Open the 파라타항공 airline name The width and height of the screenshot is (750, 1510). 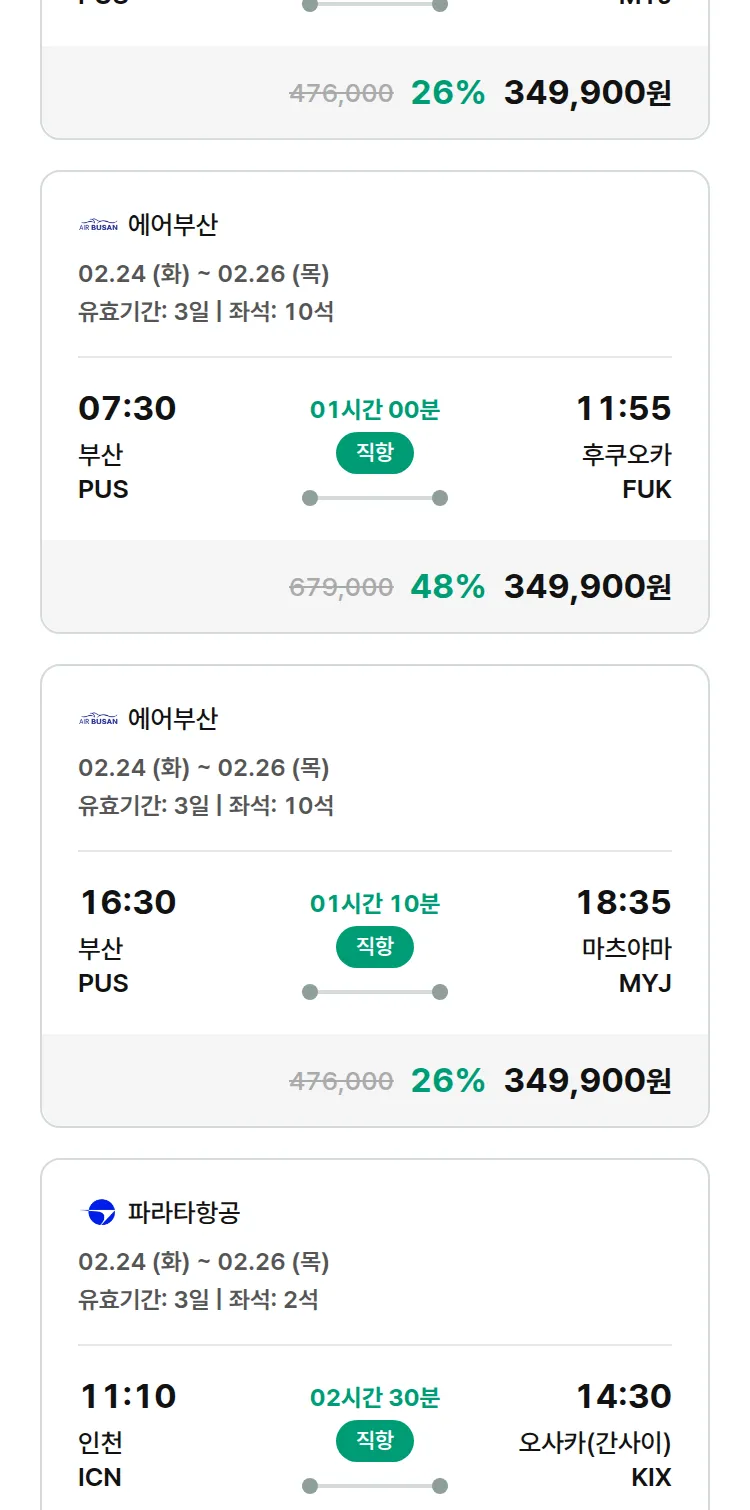coord(184,1213)
